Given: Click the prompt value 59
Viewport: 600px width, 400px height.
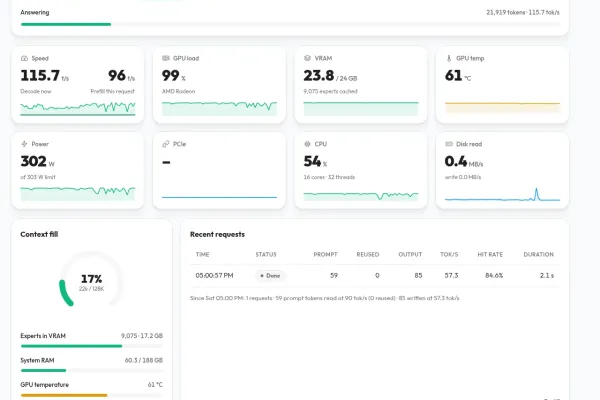Looking at the screenshot, I should [334, 276].
